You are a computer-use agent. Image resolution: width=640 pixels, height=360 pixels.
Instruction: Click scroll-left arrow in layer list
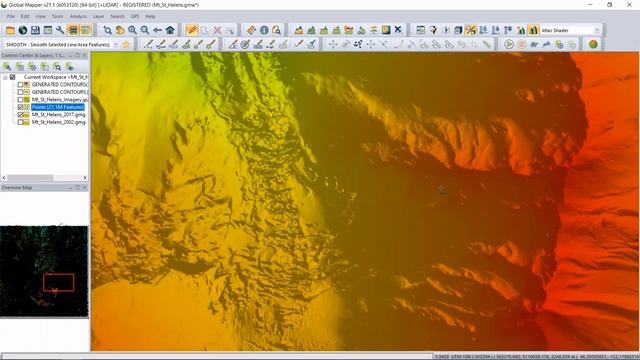(x=4, y=178)
